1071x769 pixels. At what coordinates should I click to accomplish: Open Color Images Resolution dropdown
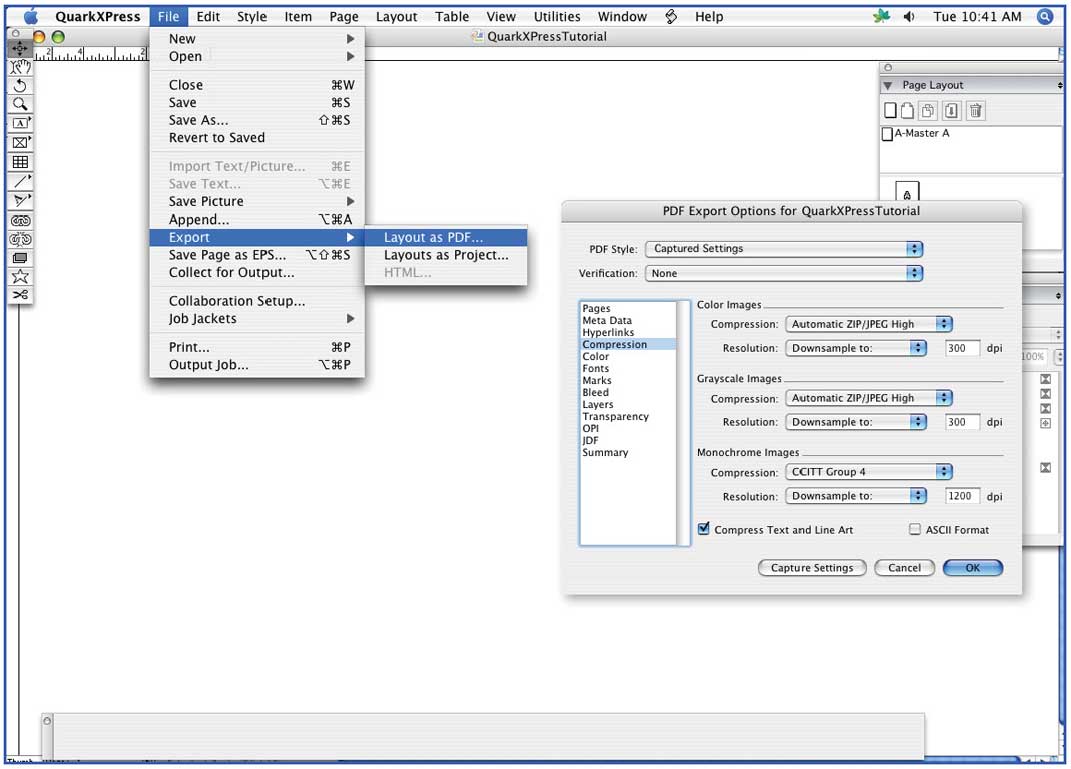[856, 348]
